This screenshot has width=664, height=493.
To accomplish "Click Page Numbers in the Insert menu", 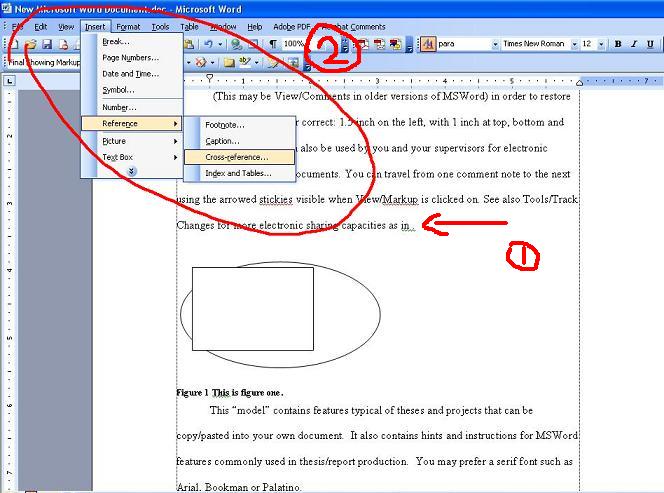I will click(x=130, y=57).
